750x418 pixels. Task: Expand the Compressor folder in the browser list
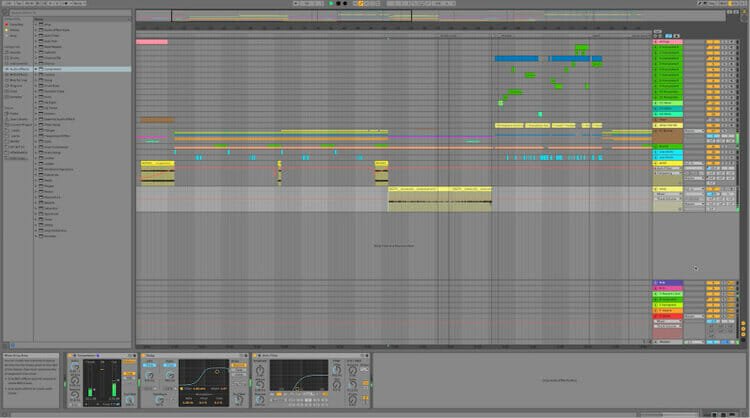[36, 69]
